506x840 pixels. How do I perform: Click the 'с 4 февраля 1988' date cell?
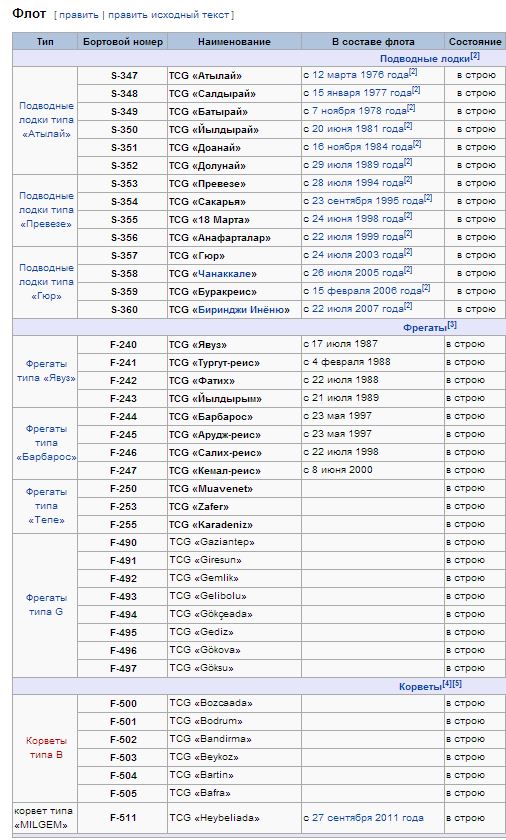click(x=373, y=363)
